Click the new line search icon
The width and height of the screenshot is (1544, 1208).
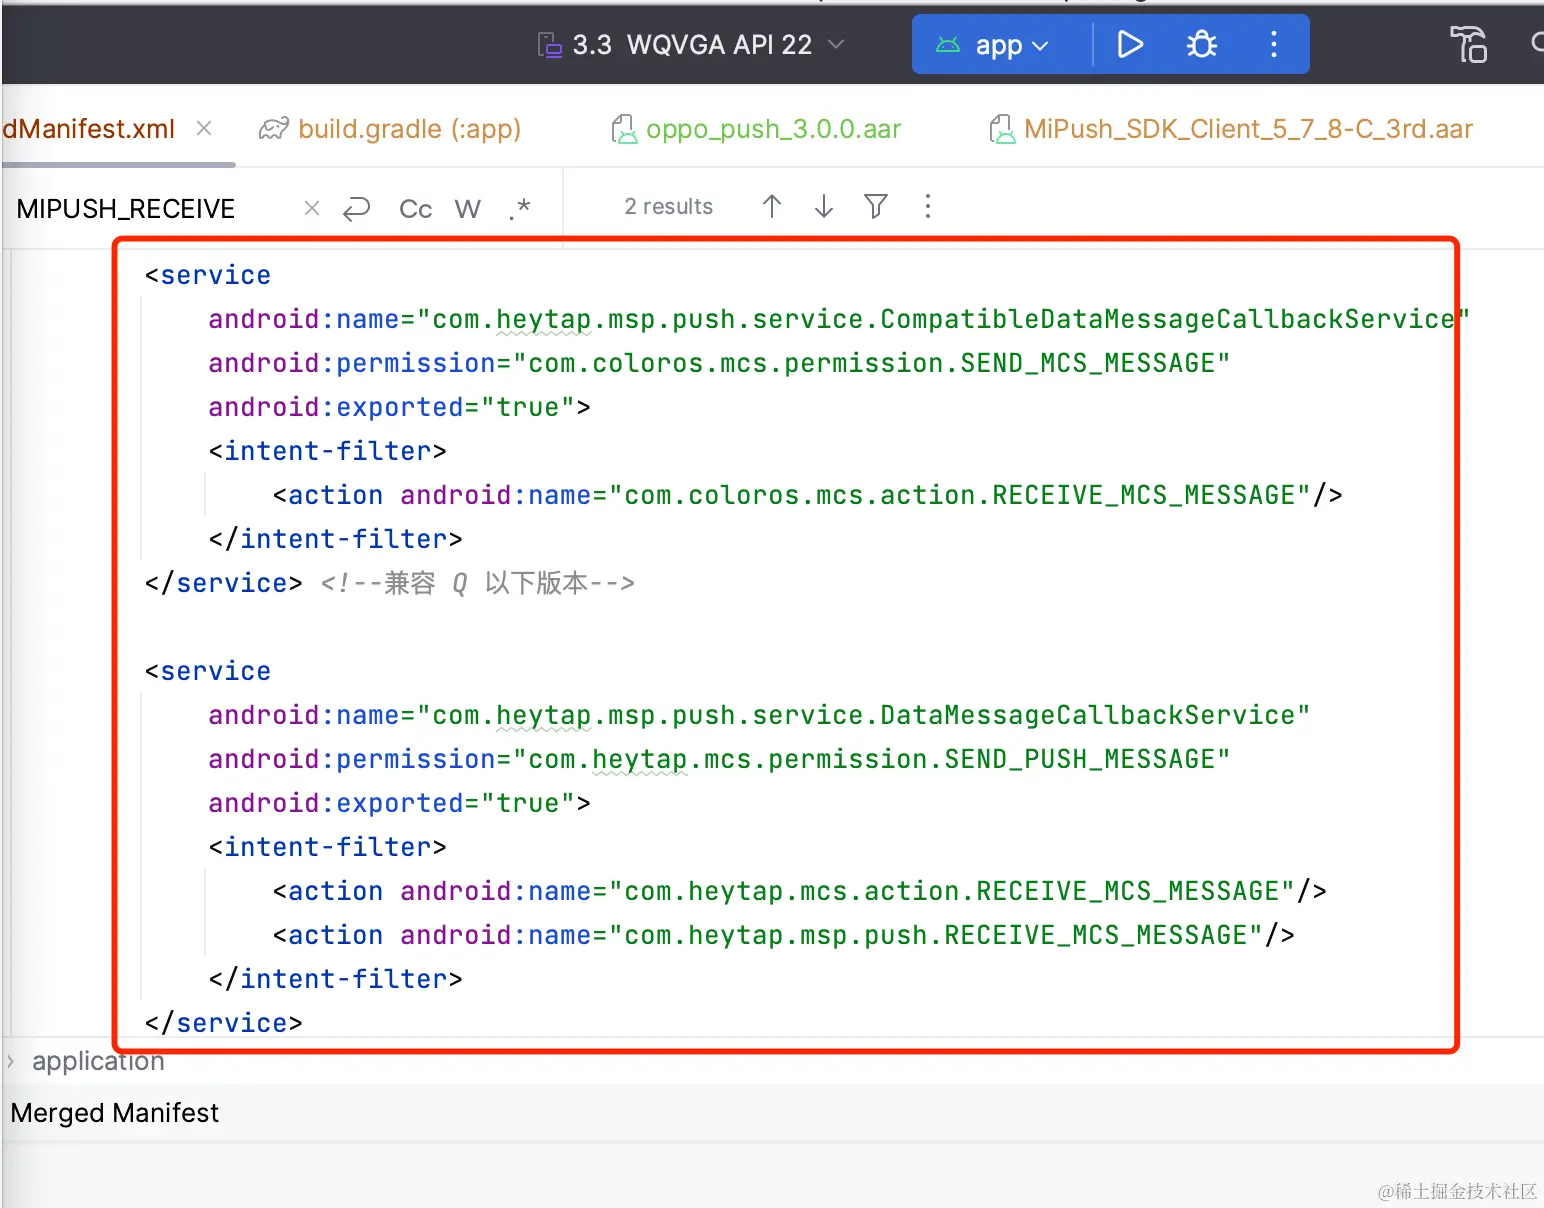pos(356,208)
